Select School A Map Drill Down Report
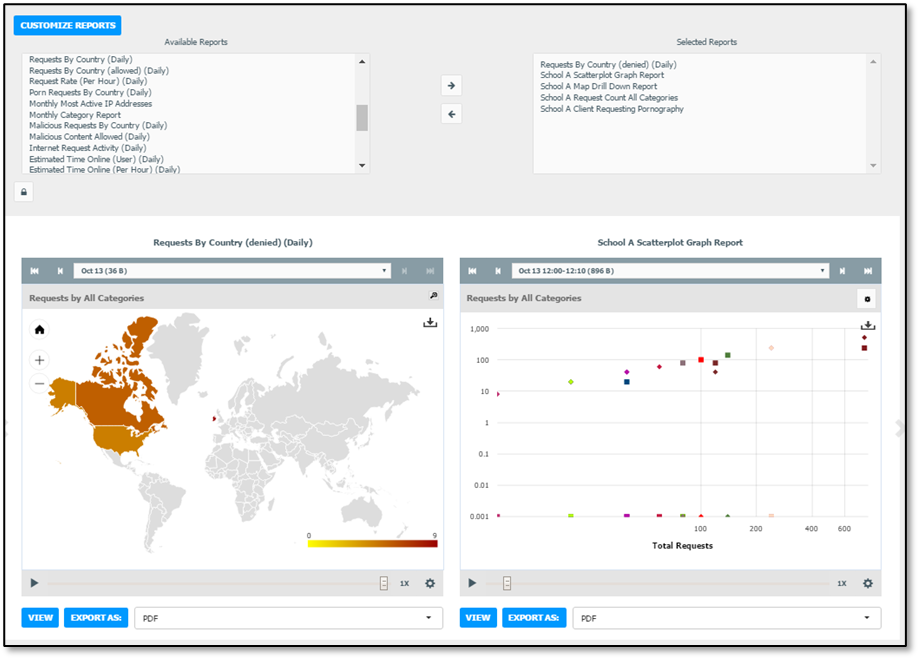Screen dimensions: 920x659 coord(598,86)
